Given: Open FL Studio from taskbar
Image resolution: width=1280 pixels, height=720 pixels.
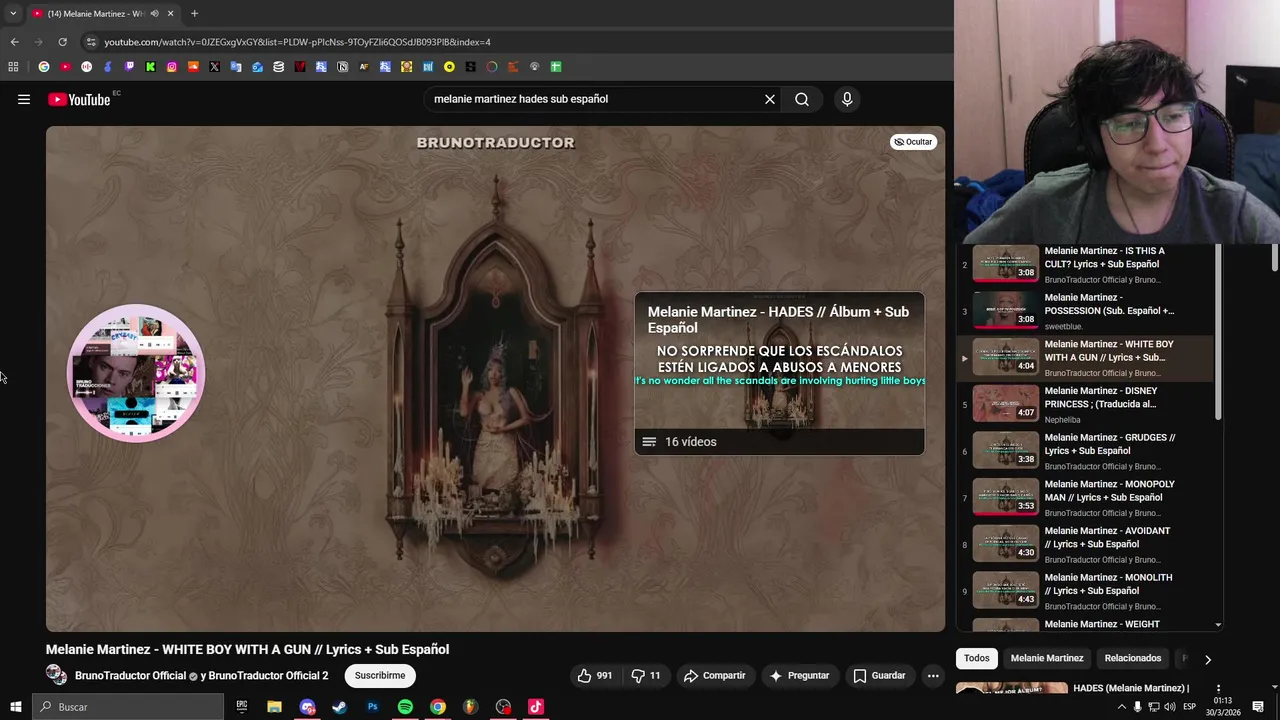Looking at the screenshot, I should click(x=470, y=707).
